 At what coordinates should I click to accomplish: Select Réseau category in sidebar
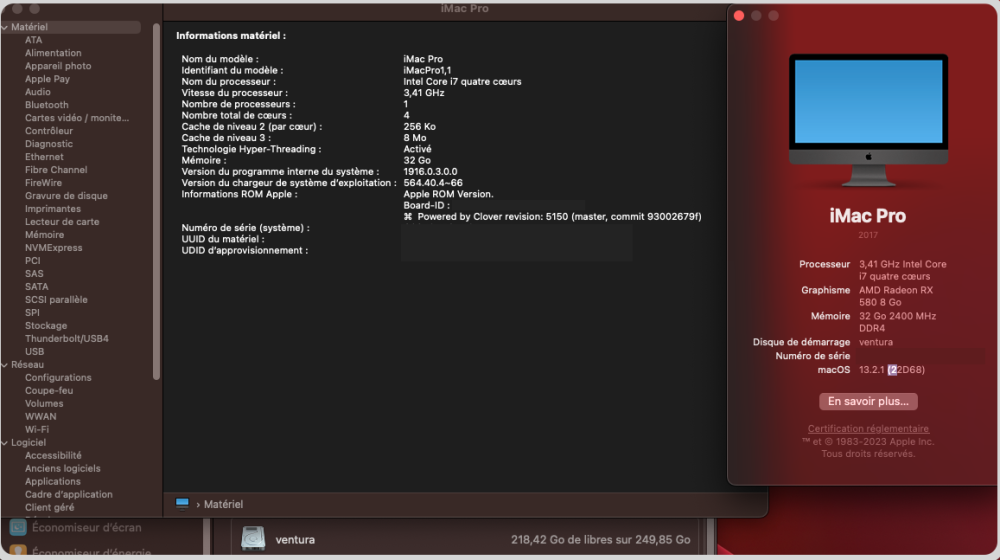(x=27, y=365)
